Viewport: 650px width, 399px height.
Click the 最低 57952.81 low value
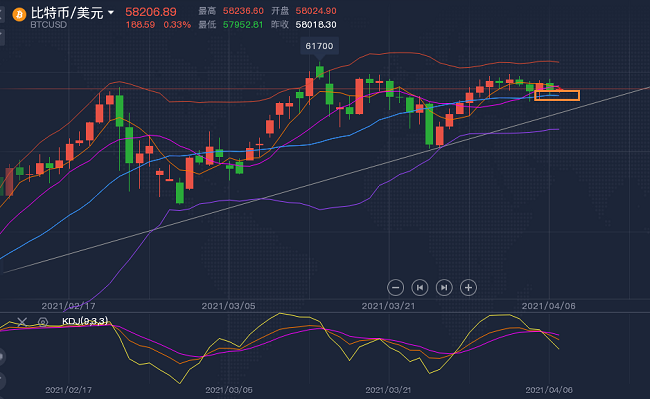[243, 24]
